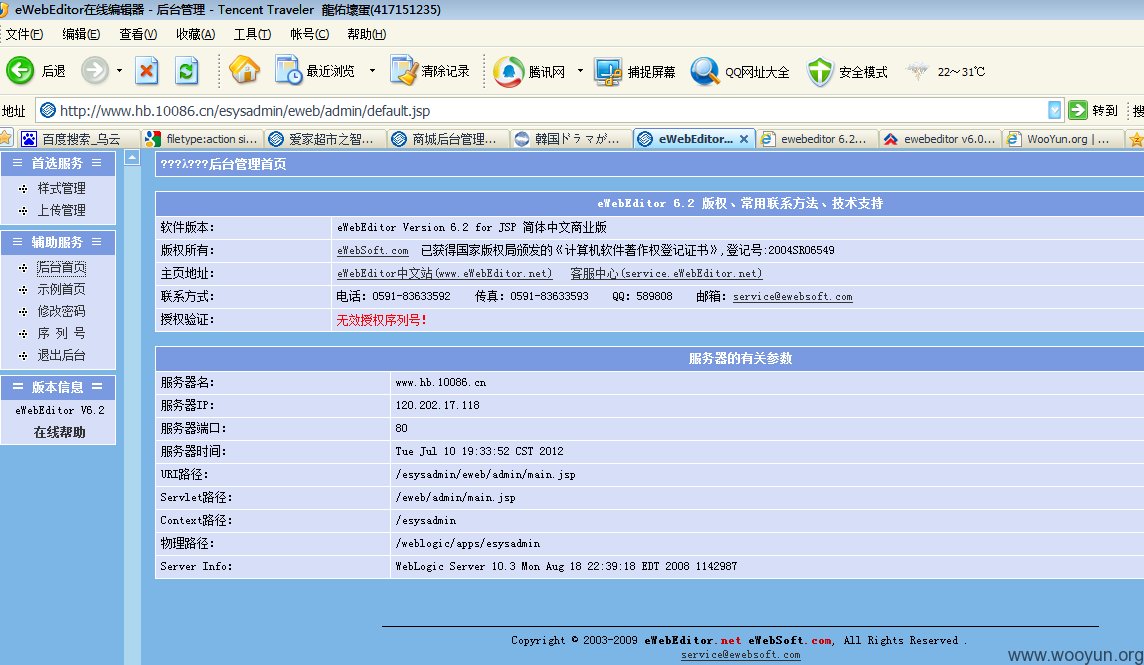
Task: Click the green Refresh page icon
Action: coord(187,71)
